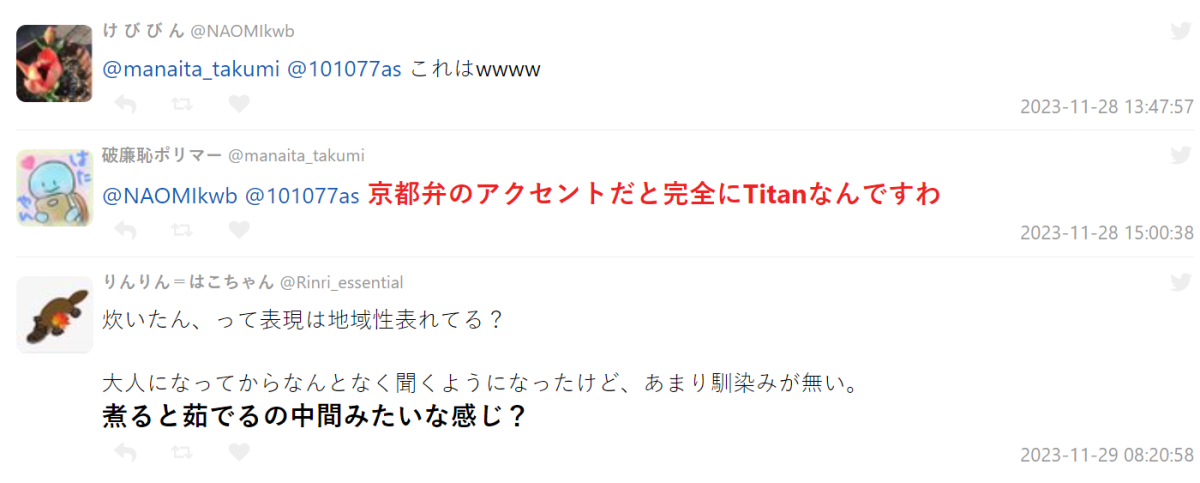Open りんりん＝はこちゃん's platypus avatar
This screenshot has width=1200, height=483.
(x=55, y=314)
